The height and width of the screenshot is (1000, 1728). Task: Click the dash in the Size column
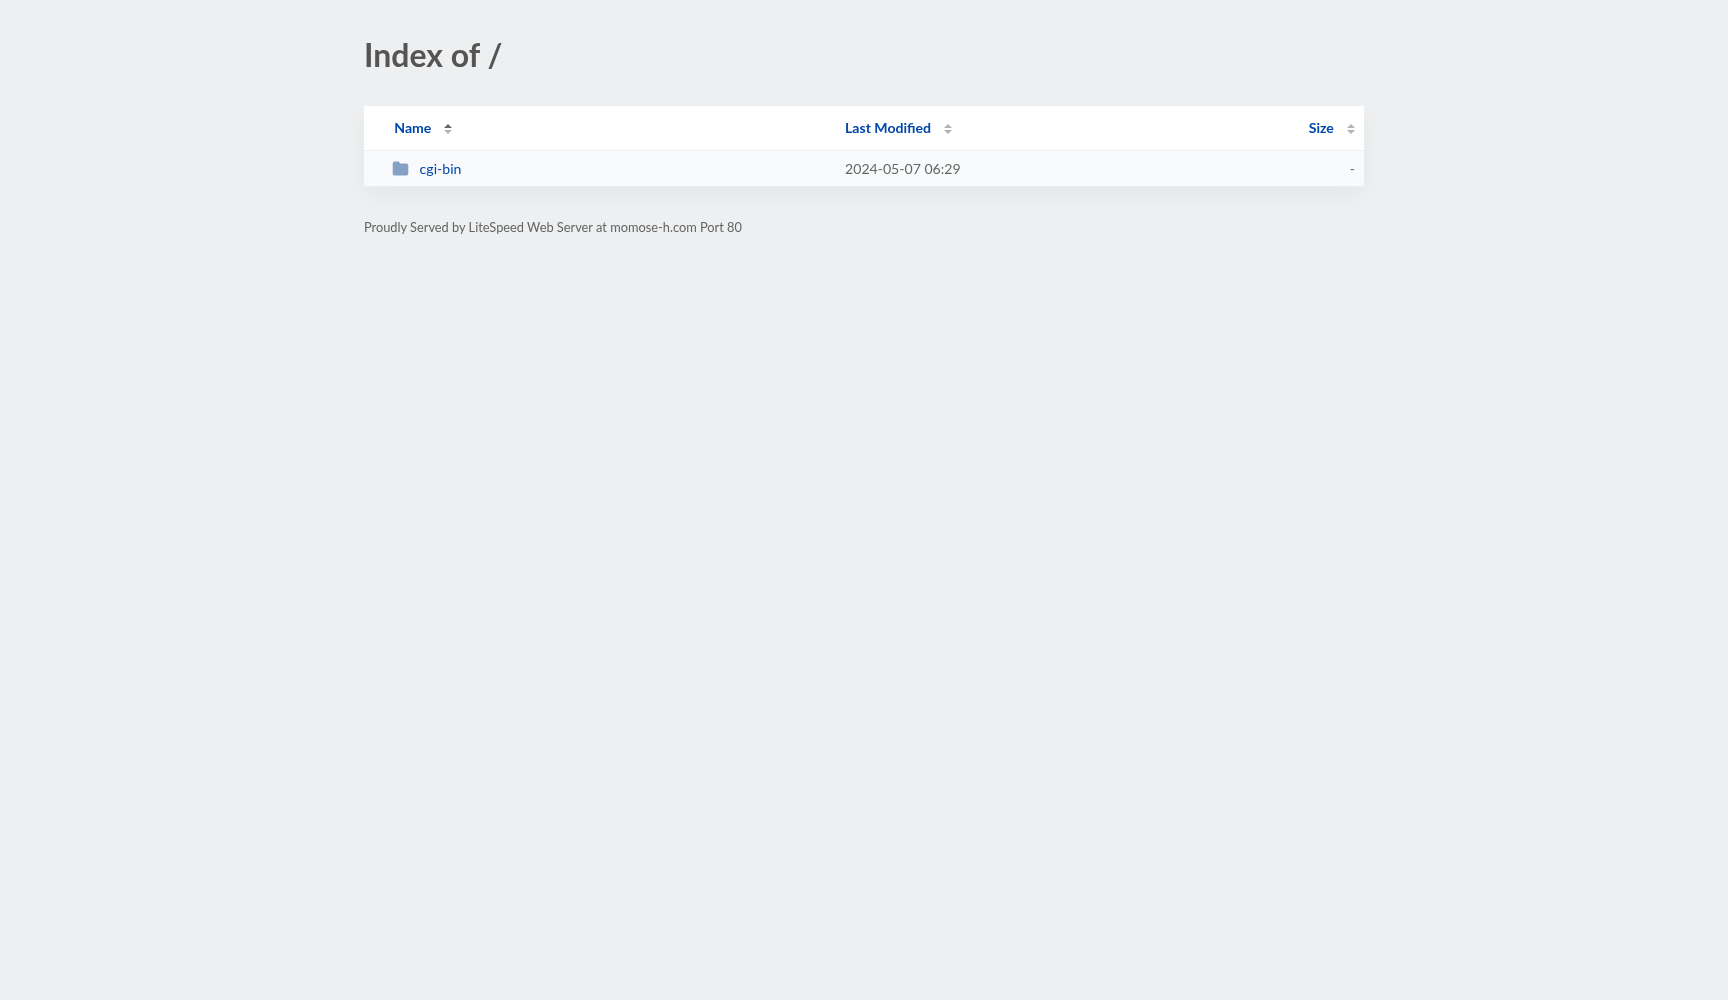coord(1352,169)
